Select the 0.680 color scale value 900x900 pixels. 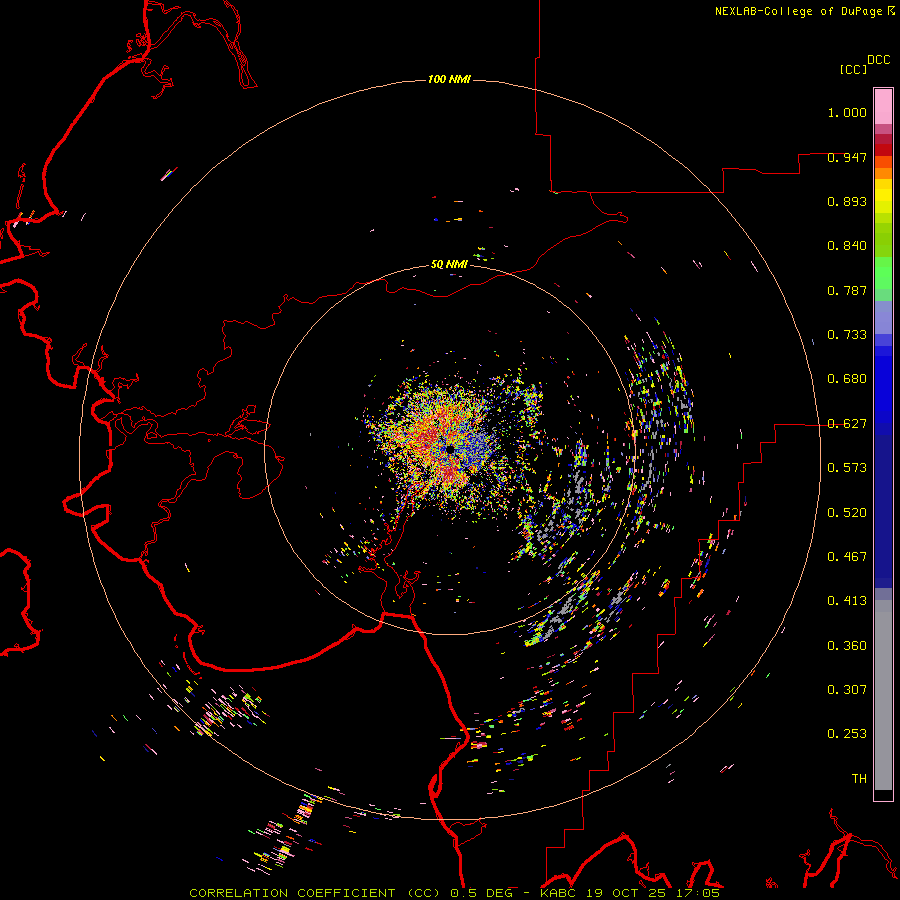pyautogui.click(x=847, y=379)
